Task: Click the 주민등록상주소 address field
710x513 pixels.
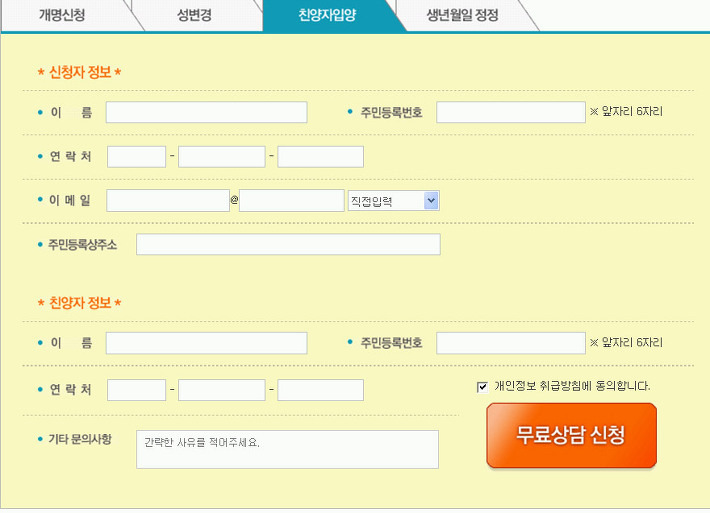Action: pyautogui.click(x=288, y=245)
